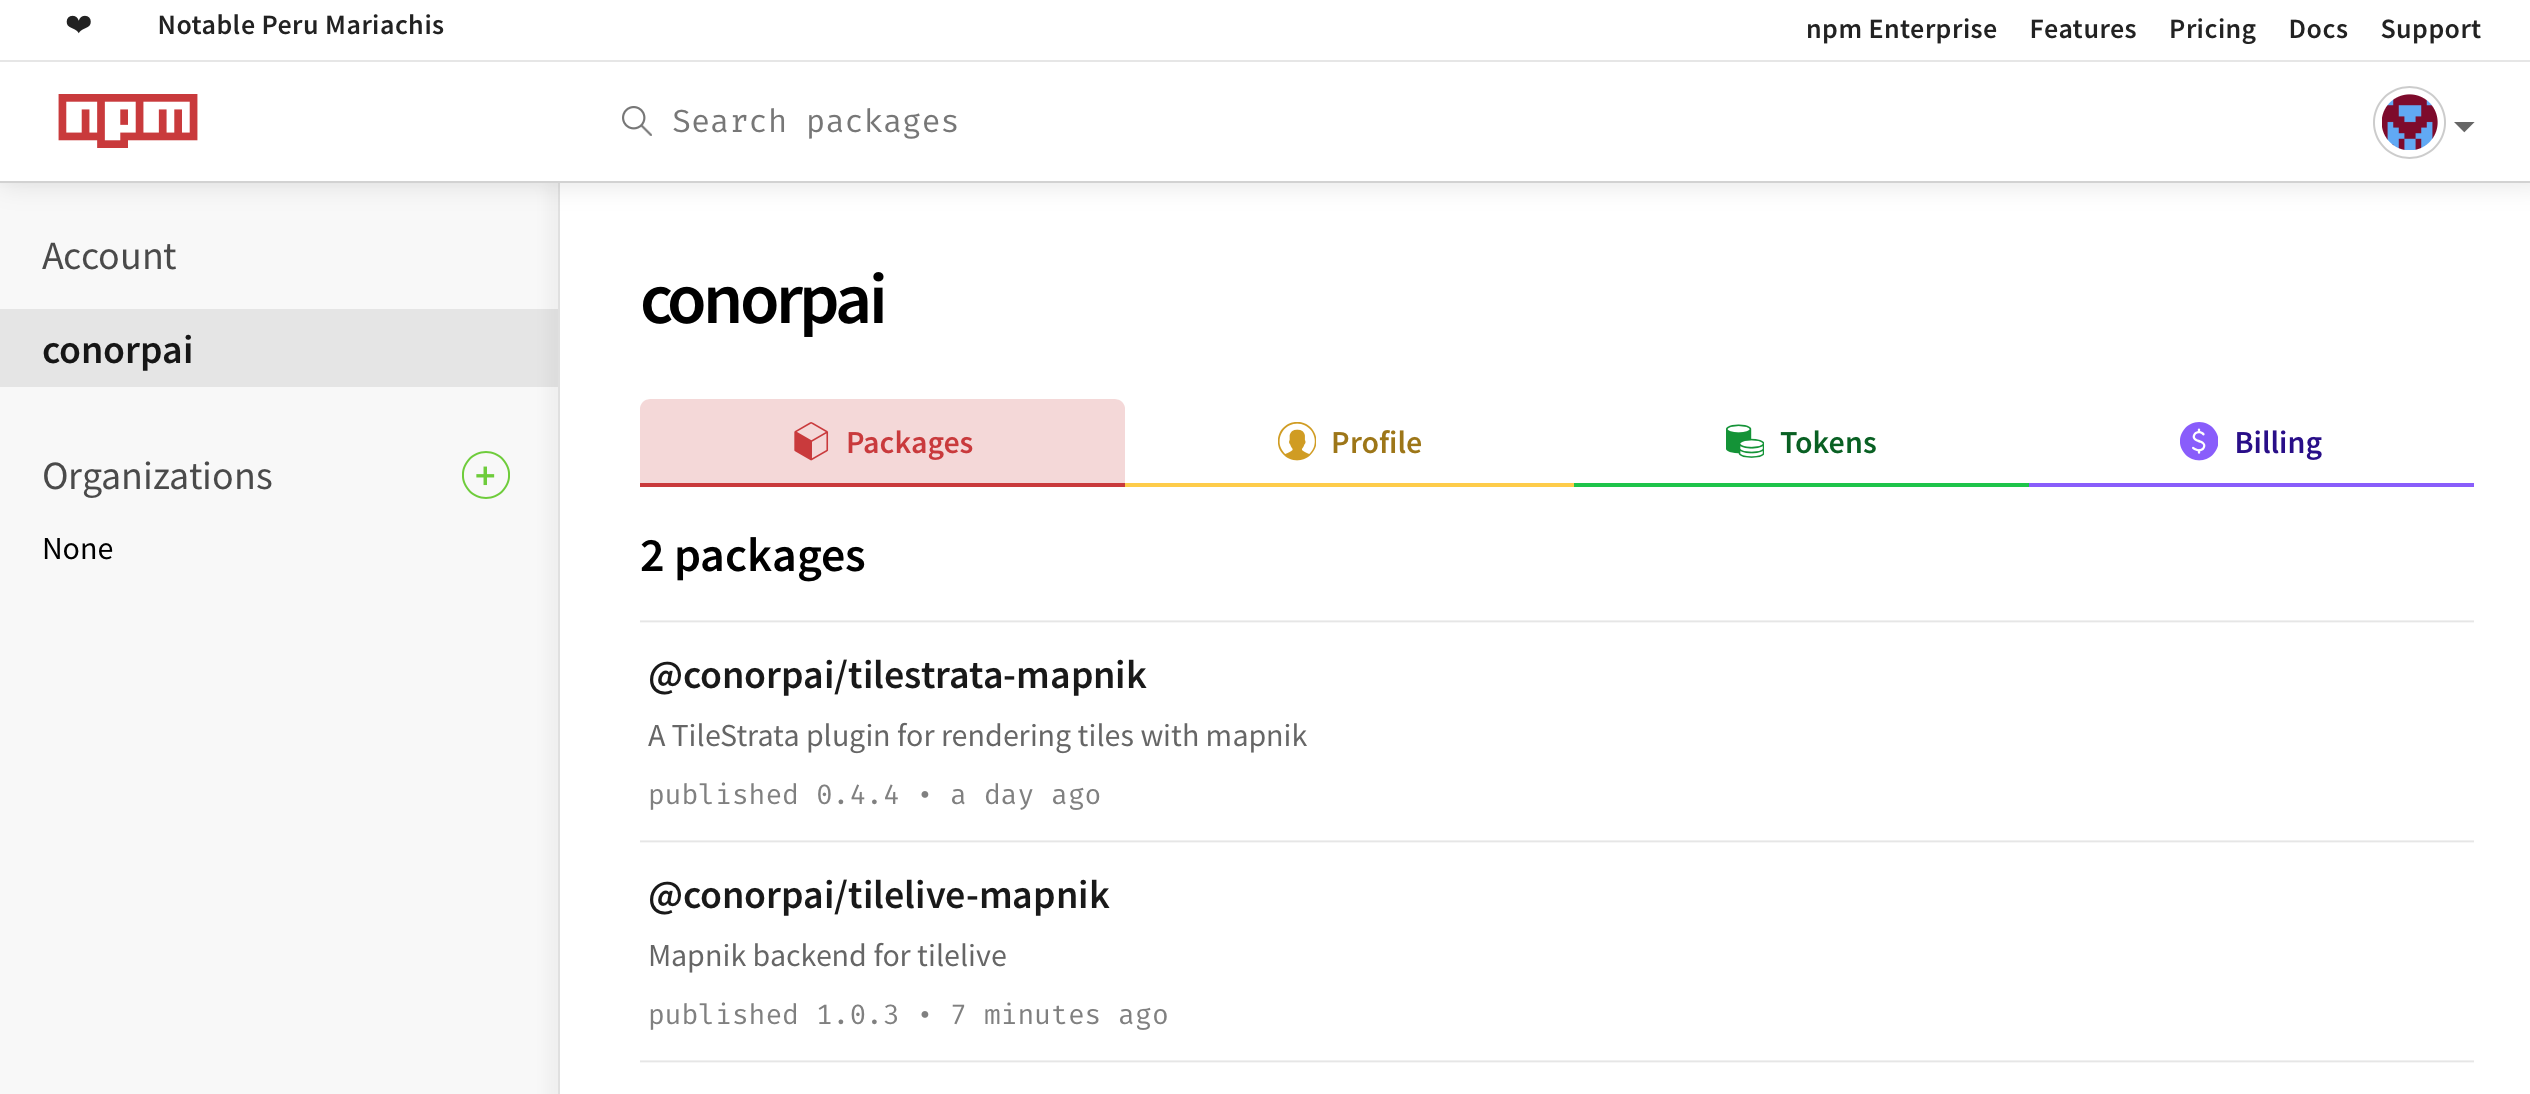Click the None organizations entry

tap(78, 548)
